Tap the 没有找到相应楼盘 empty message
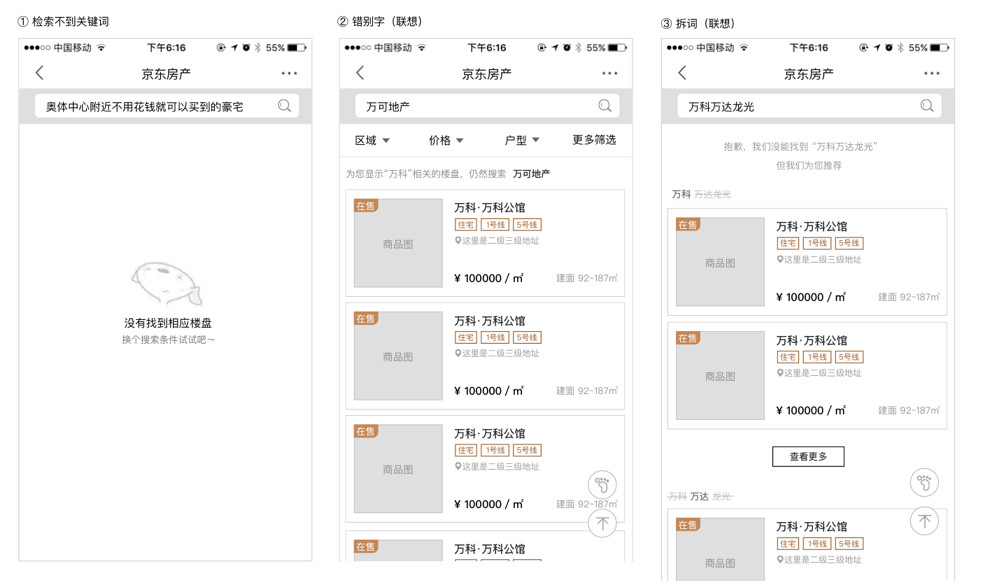 [x=168, y=323]
